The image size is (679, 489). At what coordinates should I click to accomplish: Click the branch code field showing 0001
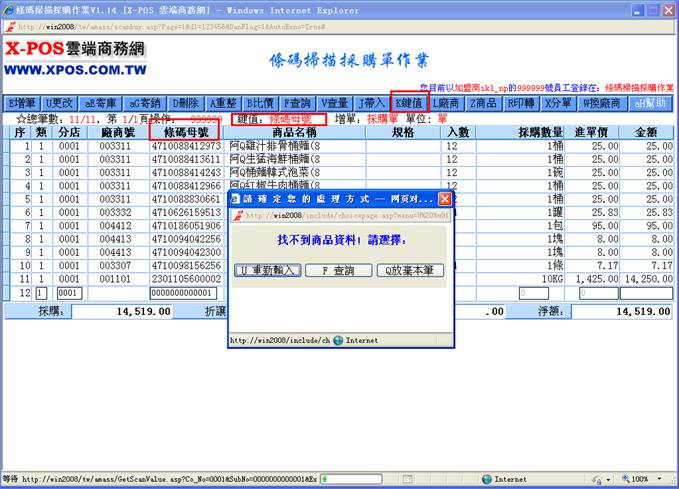[x=68, y=293]
